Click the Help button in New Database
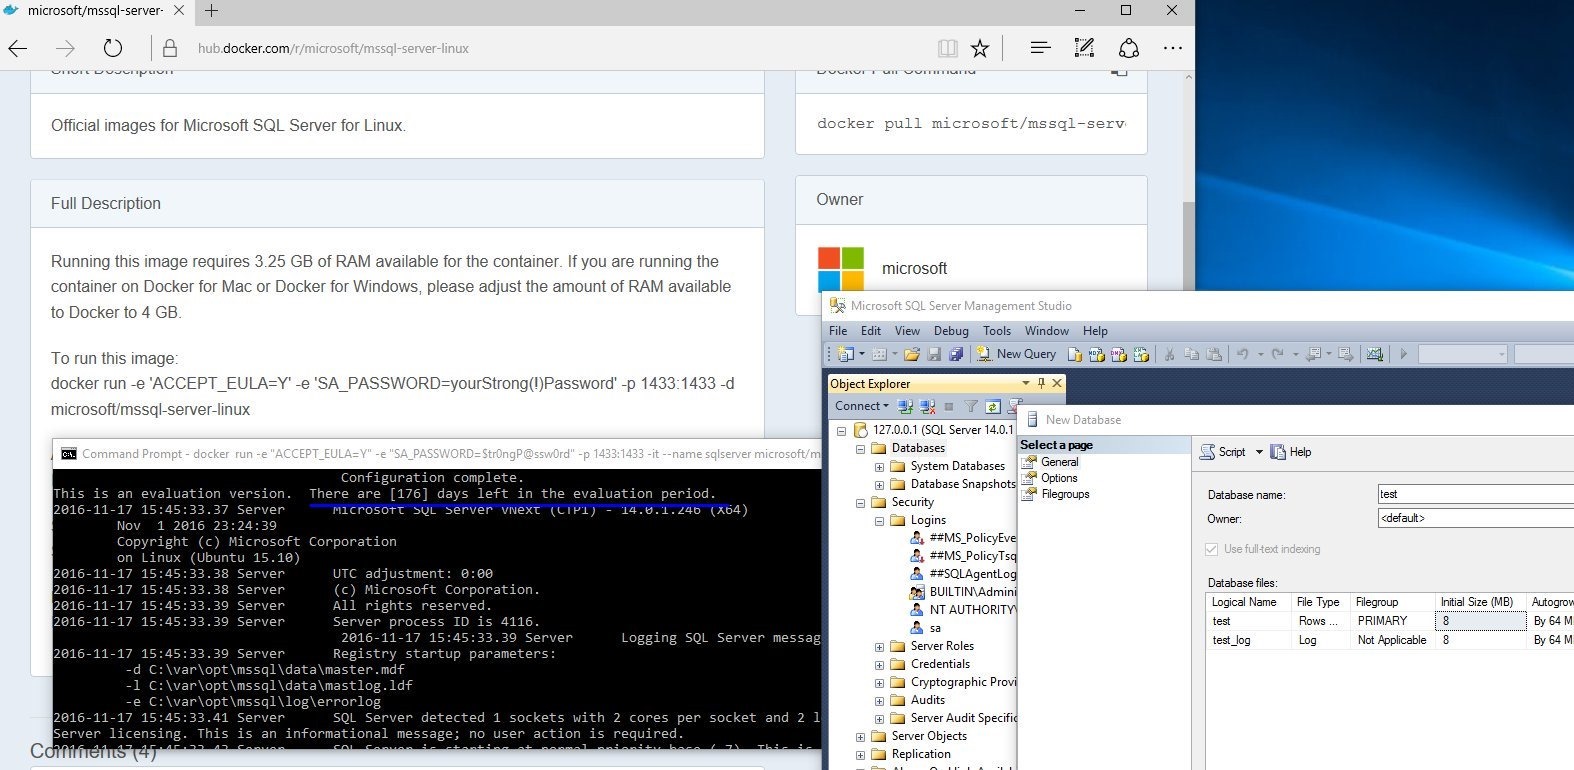Image resolution: width=1574 pixels, height=770 pixels. pyautogui.click(x=1291, y=452)
